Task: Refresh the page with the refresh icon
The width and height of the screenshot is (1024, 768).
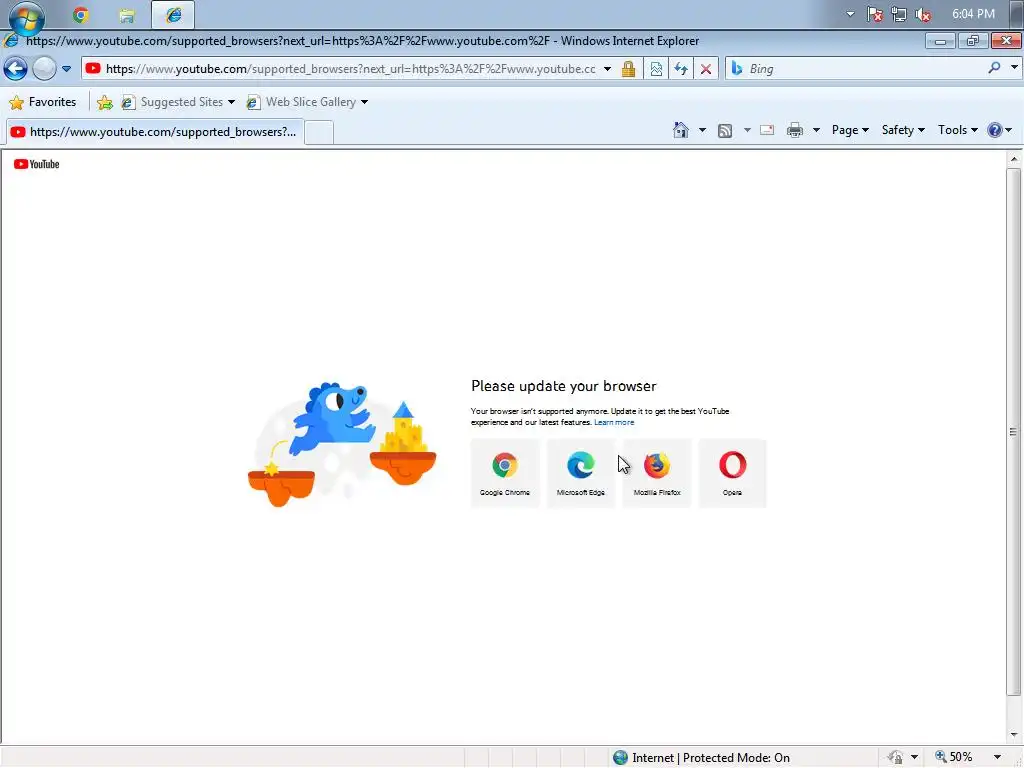Action: (681, 69)
